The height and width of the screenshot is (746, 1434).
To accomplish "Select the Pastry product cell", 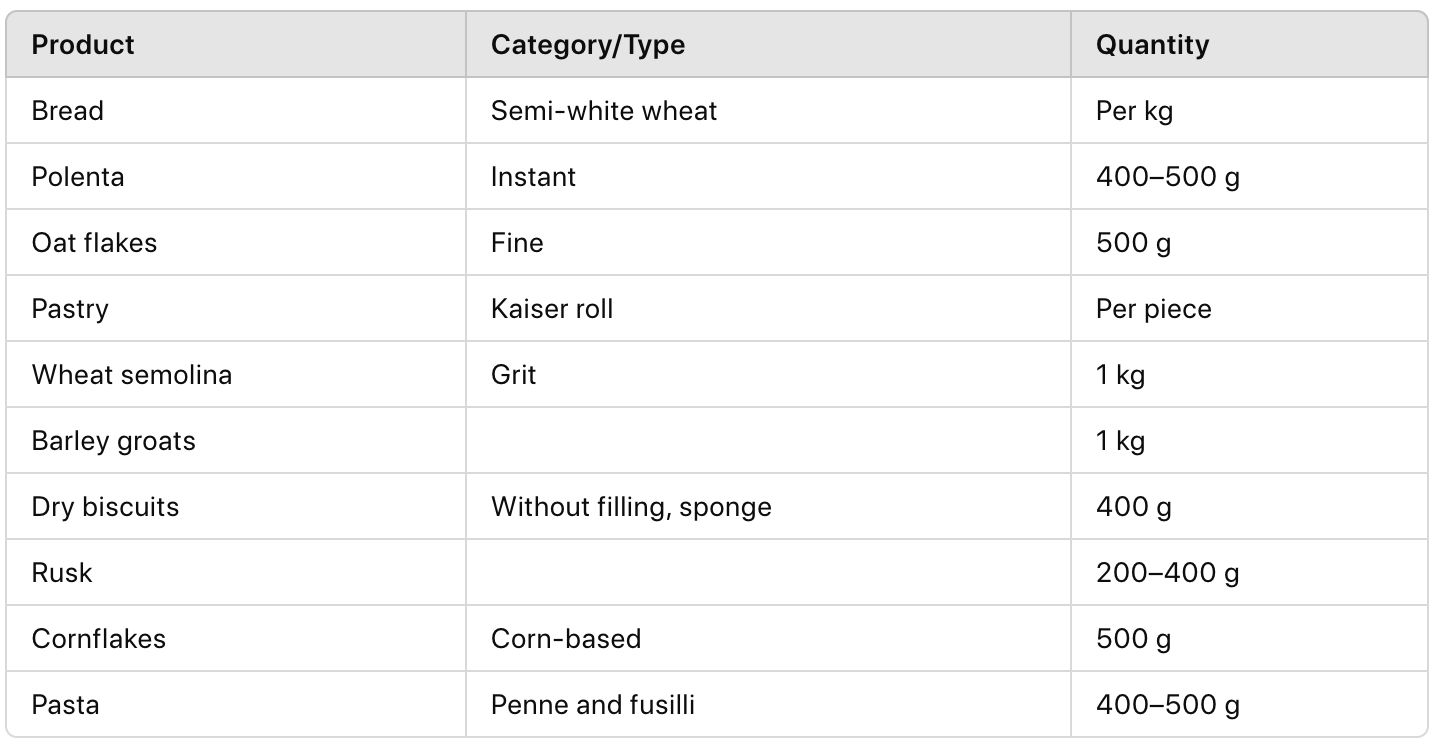I will coord(70,309).
